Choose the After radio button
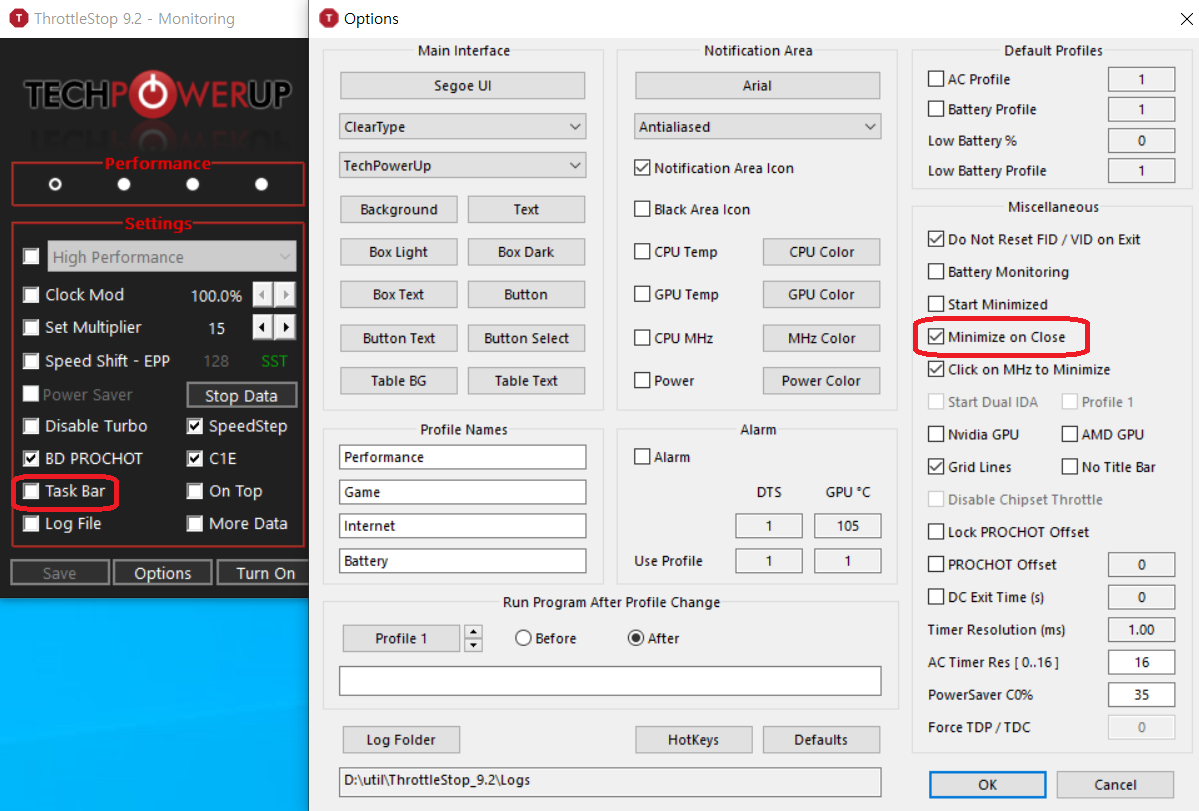This screenshot has height=811, width=1199. (635, 638)
